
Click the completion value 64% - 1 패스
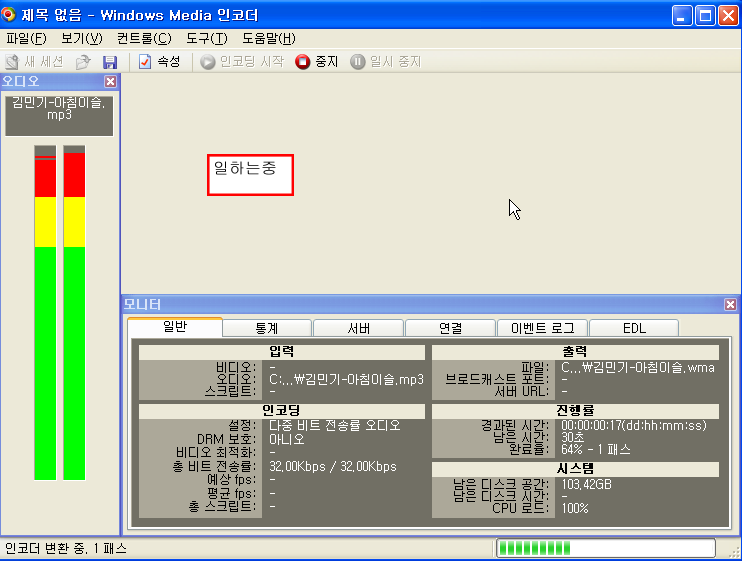(596, 449)
